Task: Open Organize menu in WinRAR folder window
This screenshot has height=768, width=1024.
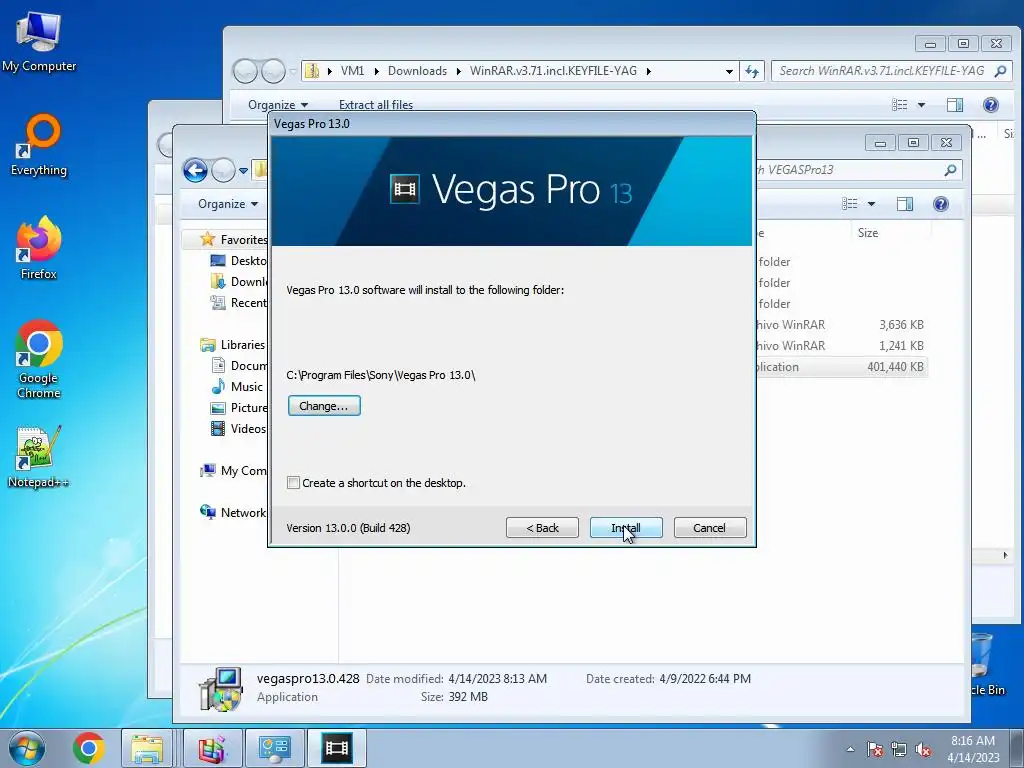Action: 278,104
